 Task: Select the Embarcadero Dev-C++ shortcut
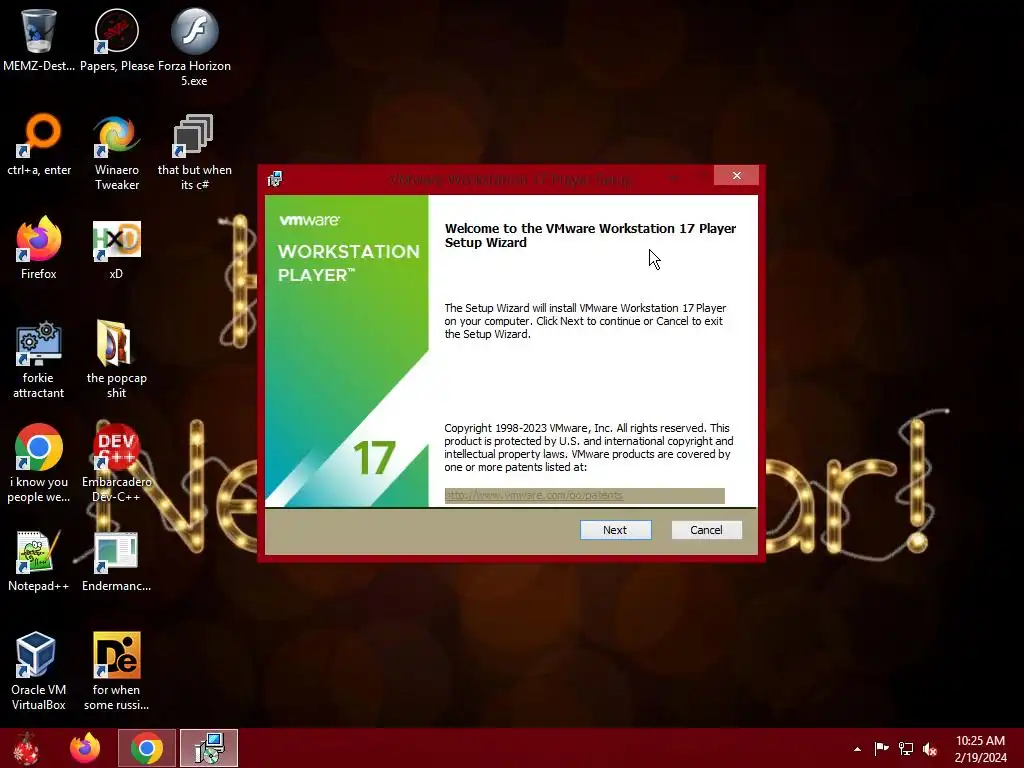tap(117, 464)
